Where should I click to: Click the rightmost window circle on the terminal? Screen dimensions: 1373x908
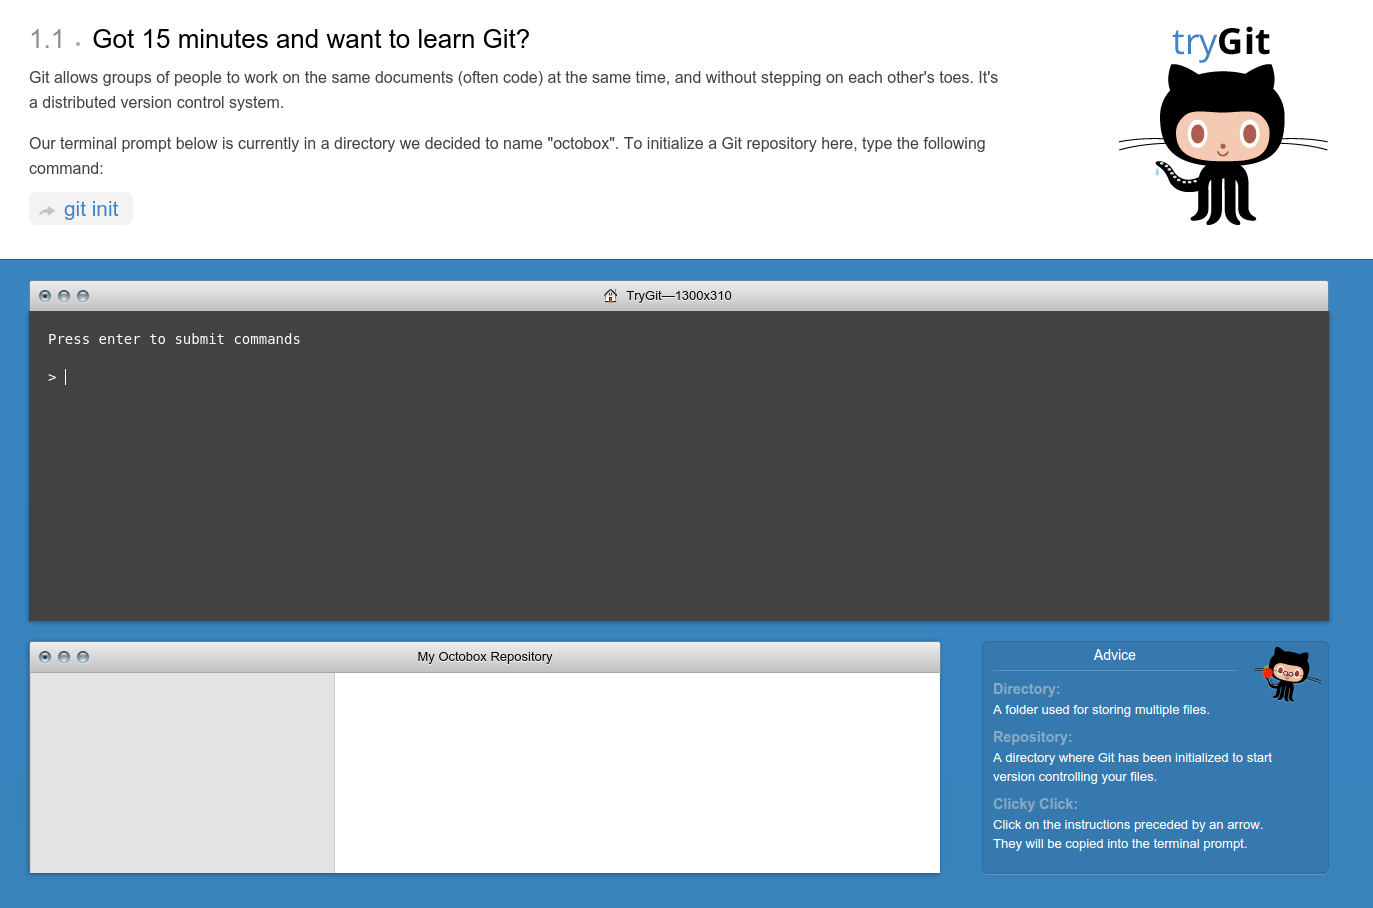[x=83, y=296]
